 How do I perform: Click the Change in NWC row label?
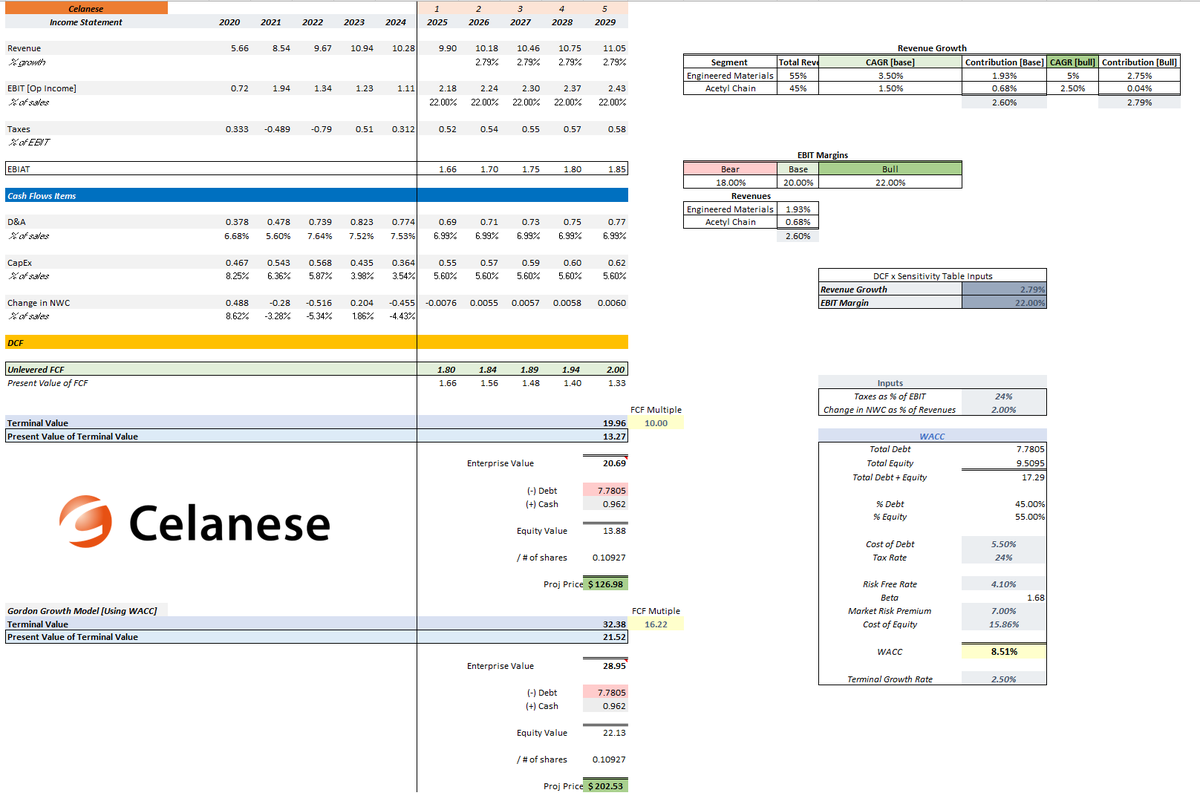point(37,302)
